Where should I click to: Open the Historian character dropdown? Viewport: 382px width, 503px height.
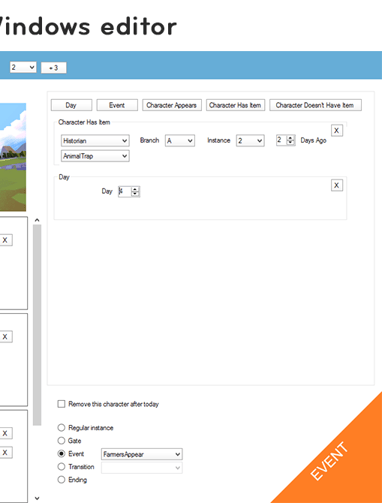coord(95,141)
